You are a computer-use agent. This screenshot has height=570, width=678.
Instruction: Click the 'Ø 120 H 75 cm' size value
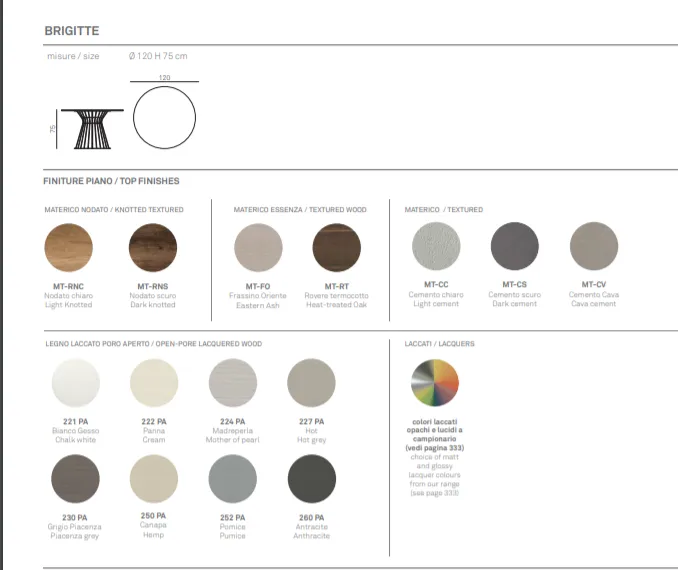[158, 56]
